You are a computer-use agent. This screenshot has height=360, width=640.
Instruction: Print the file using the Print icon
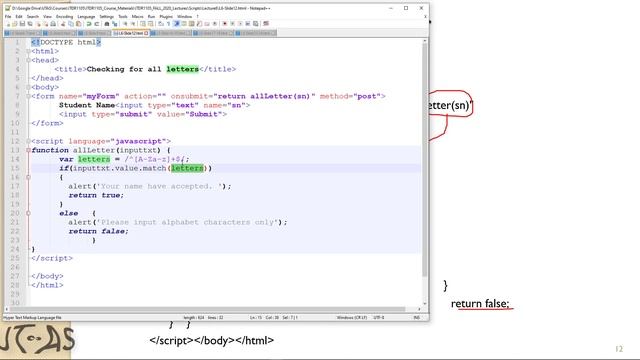(x=52, y=24)
